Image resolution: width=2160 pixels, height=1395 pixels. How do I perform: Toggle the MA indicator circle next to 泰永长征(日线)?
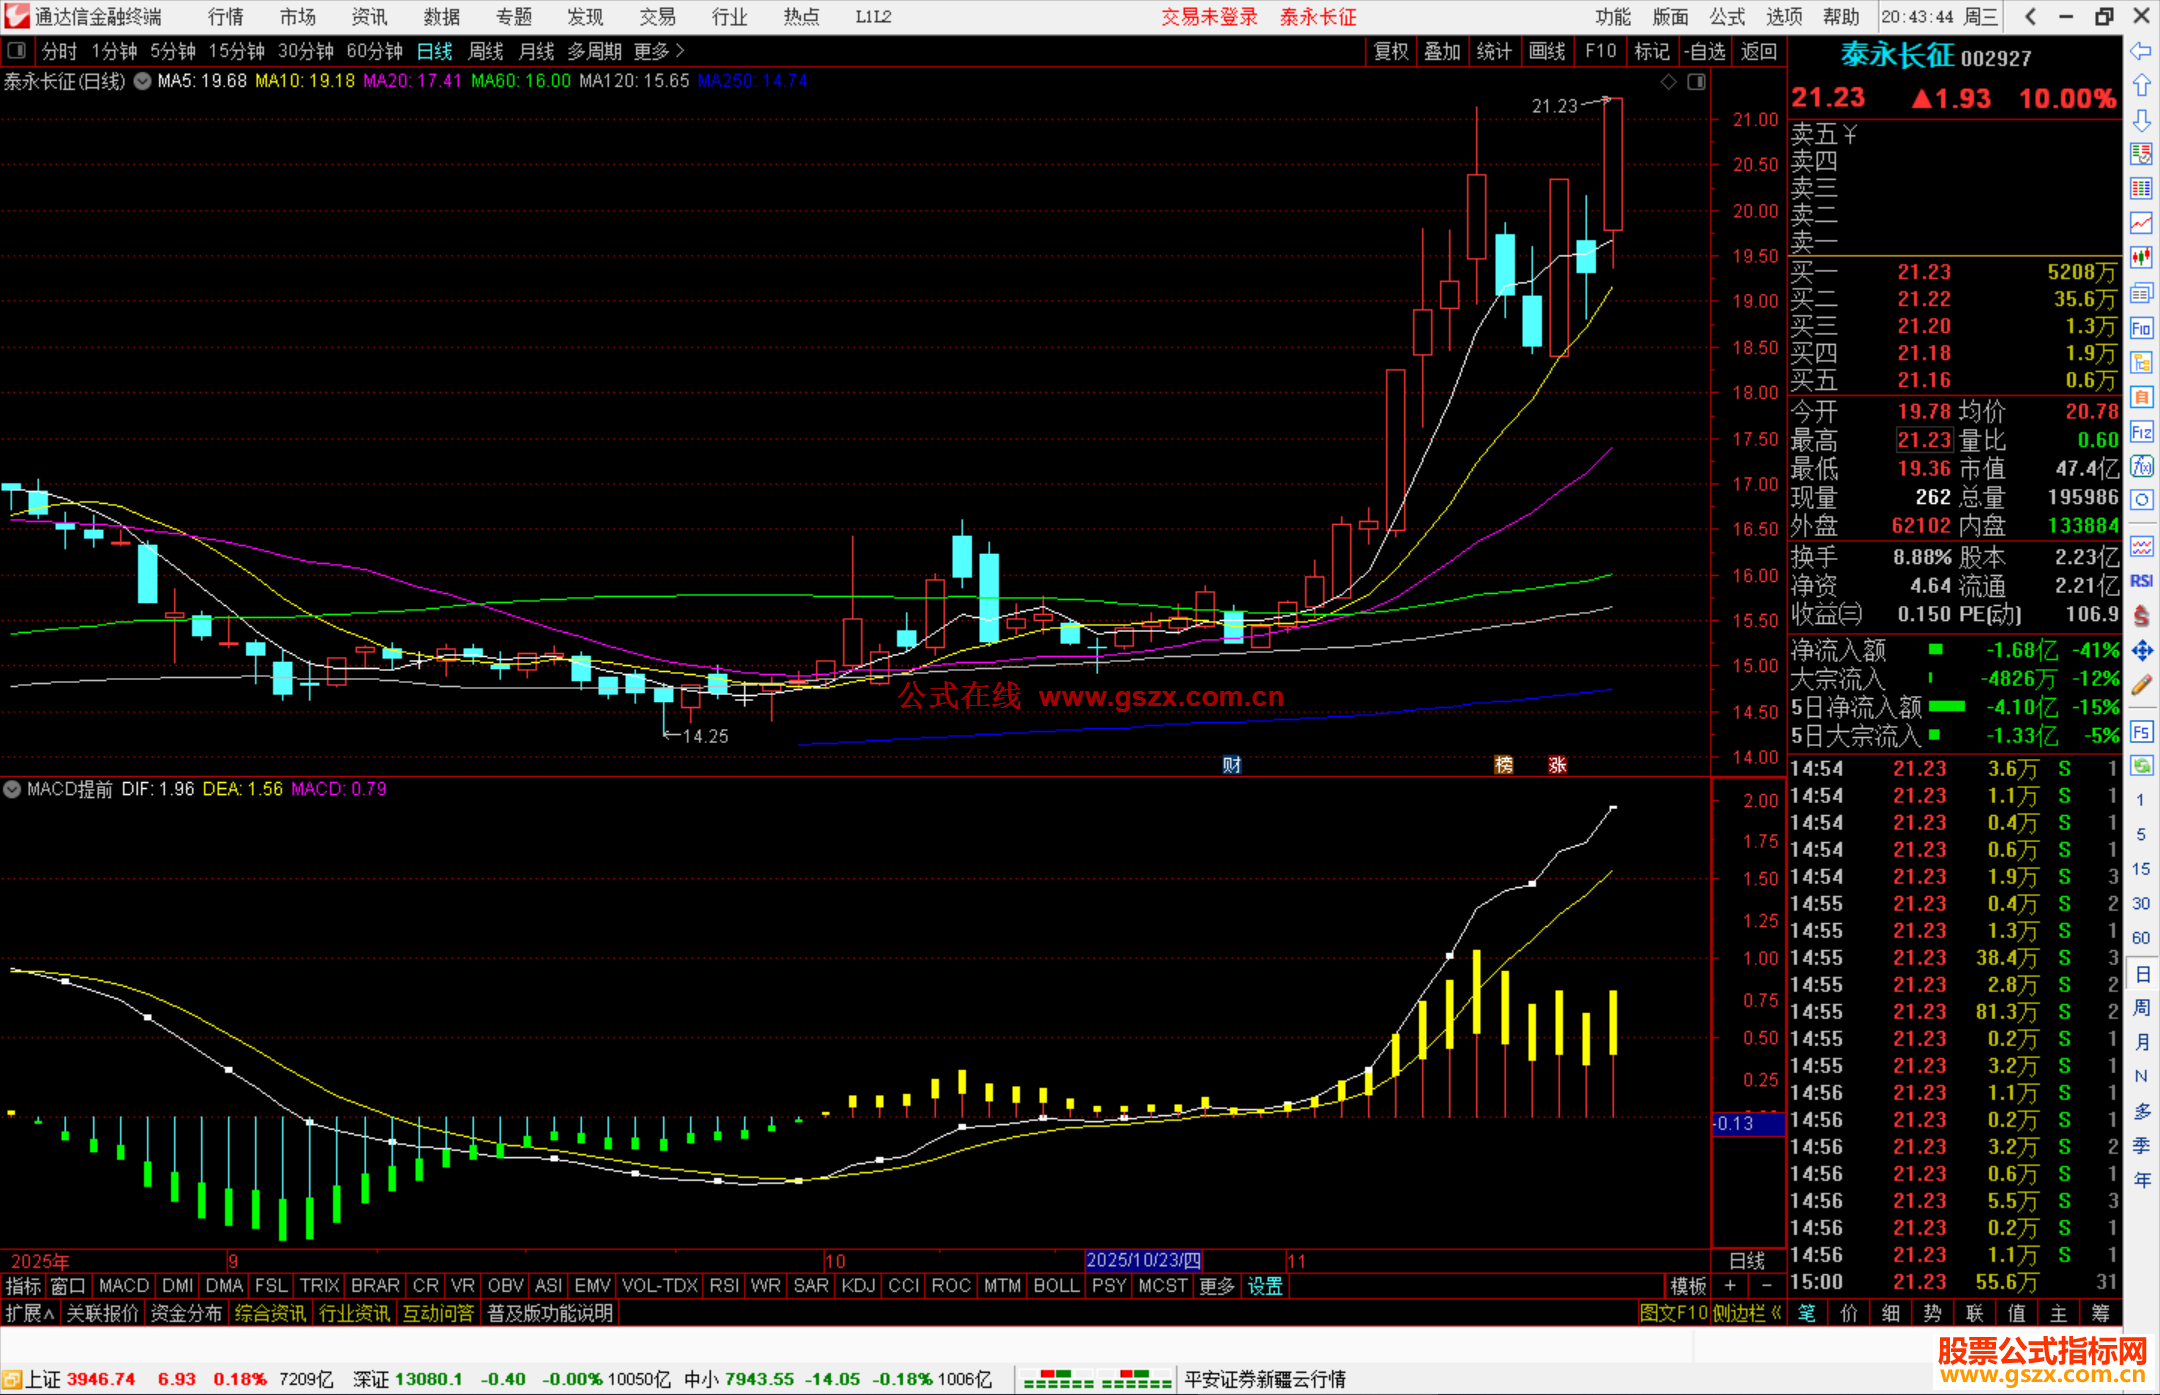click(x=143, y=82)
